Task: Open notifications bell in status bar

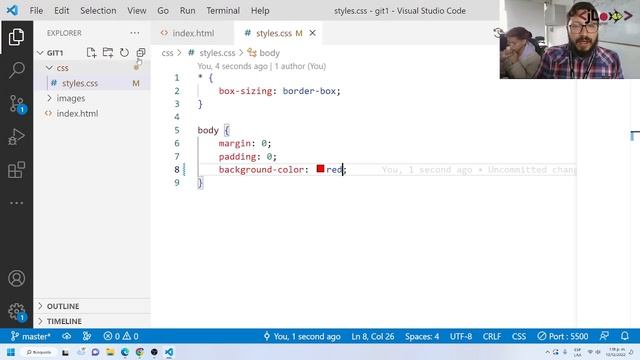Action: pyautogui.click(x=624, y=336)
